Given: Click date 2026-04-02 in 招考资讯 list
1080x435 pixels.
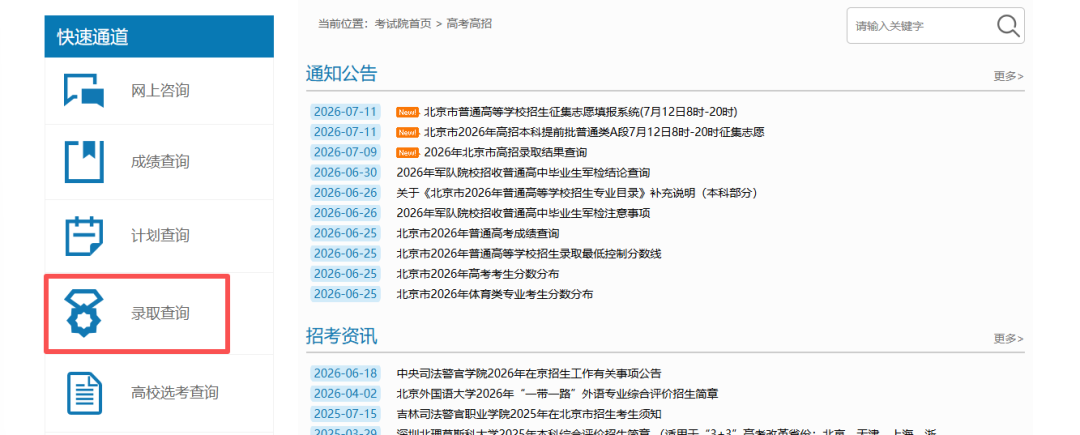Looking at the screenshot, I should [345, 394].
